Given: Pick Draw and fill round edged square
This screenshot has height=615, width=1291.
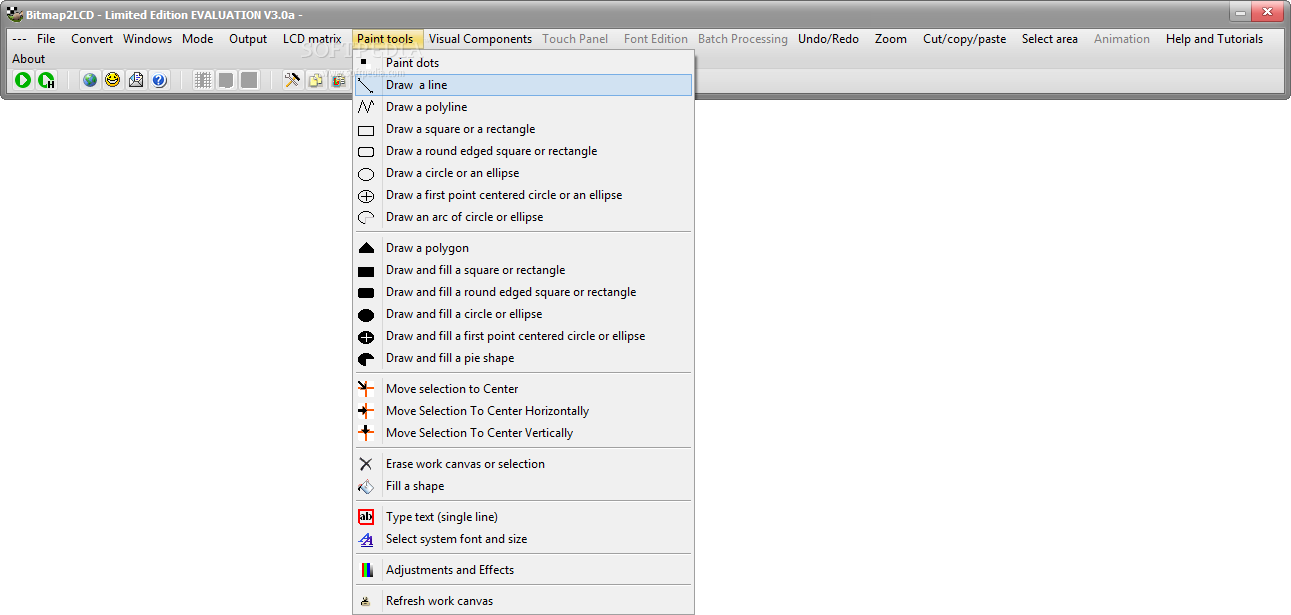Looking at the screenshot, I should pyautogui.click(x=523, y=292).
